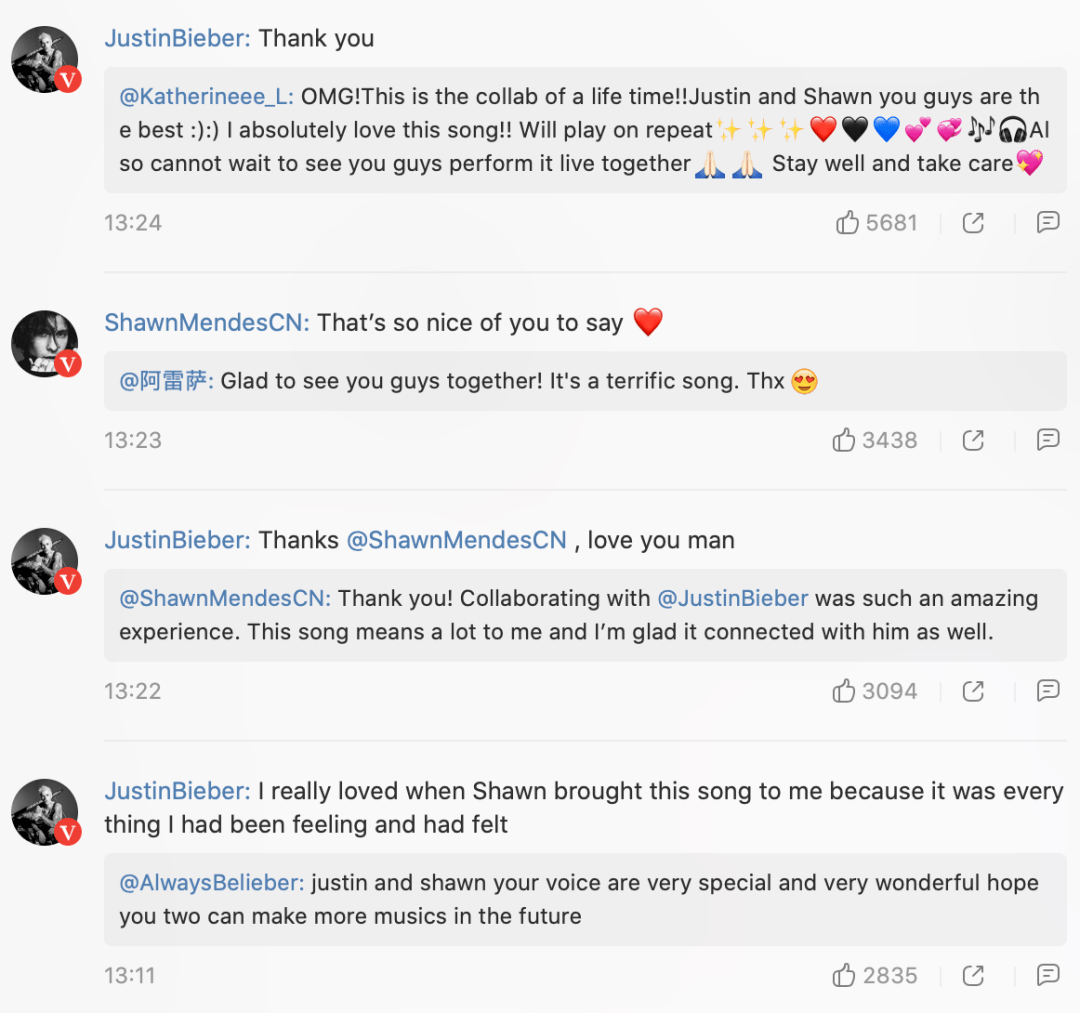Repost the 13:24 JustinBieber "Thank you" comment

coord(973,223)
